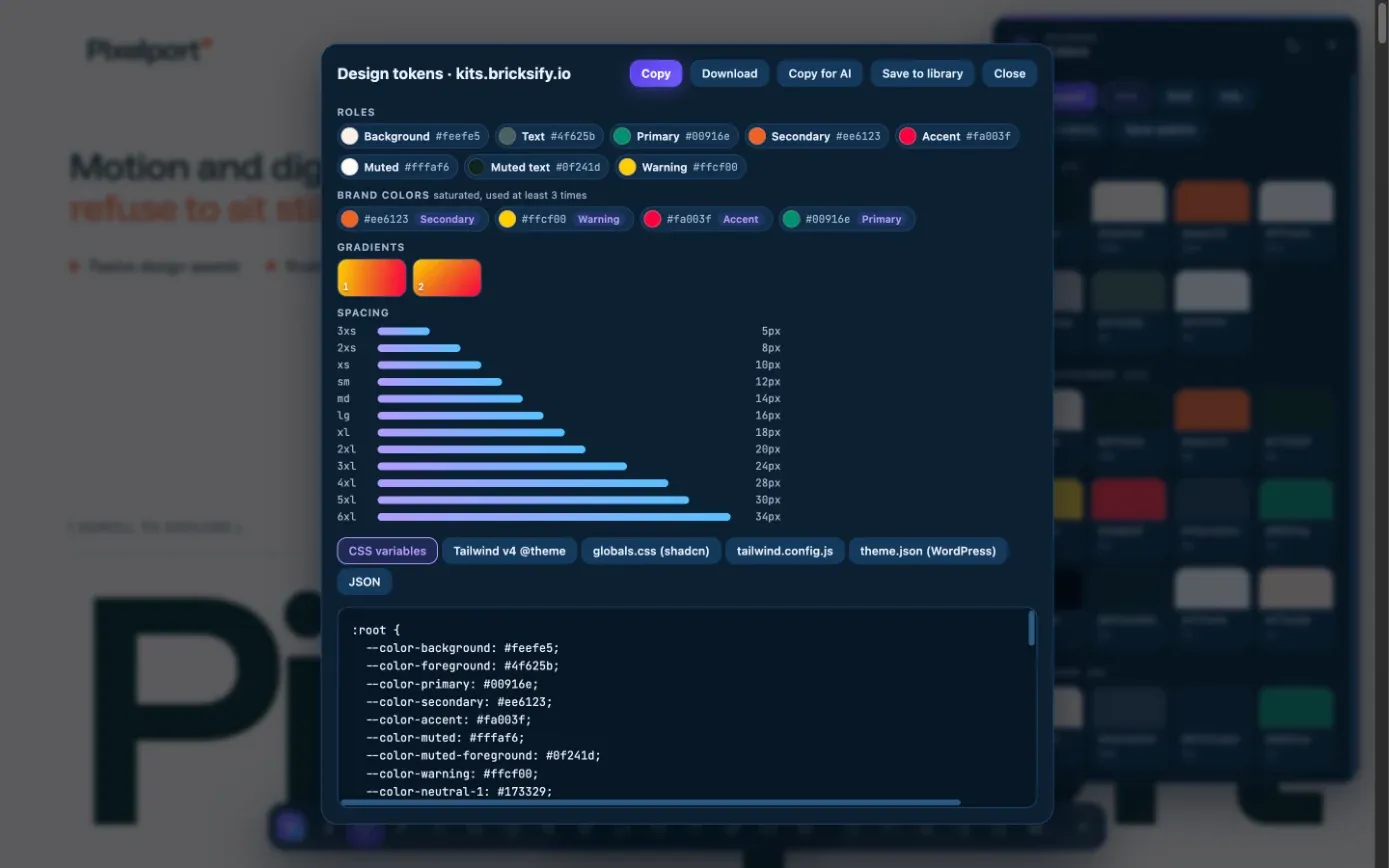Click the :root { code line

pyautogui.click(x=376, y=630)
